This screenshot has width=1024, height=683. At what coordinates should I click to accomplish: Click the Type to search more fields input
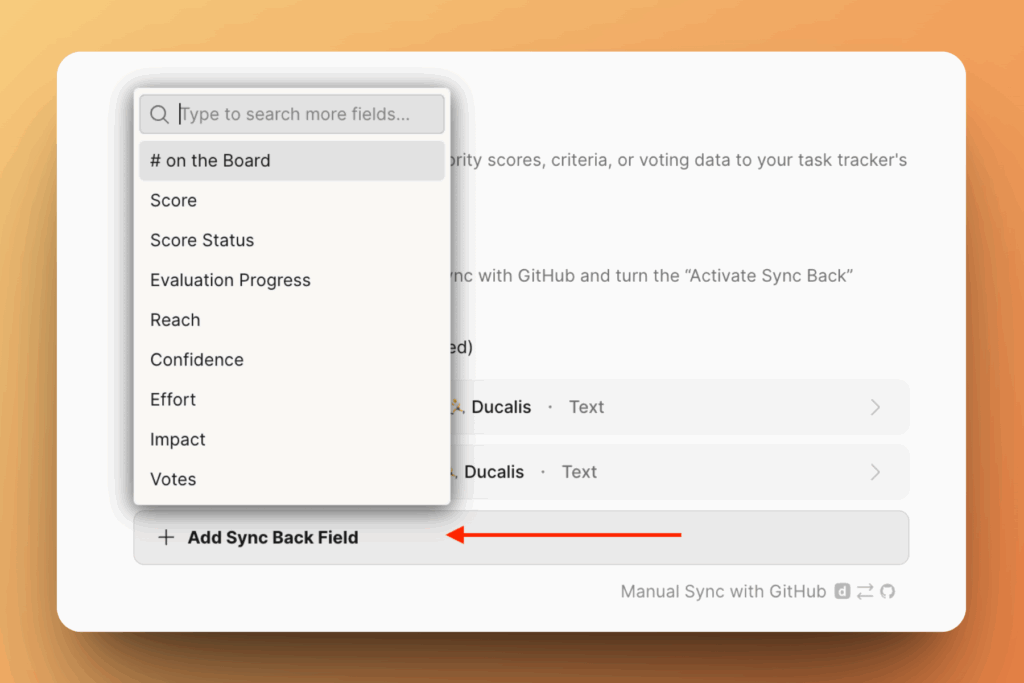(300, 113)
